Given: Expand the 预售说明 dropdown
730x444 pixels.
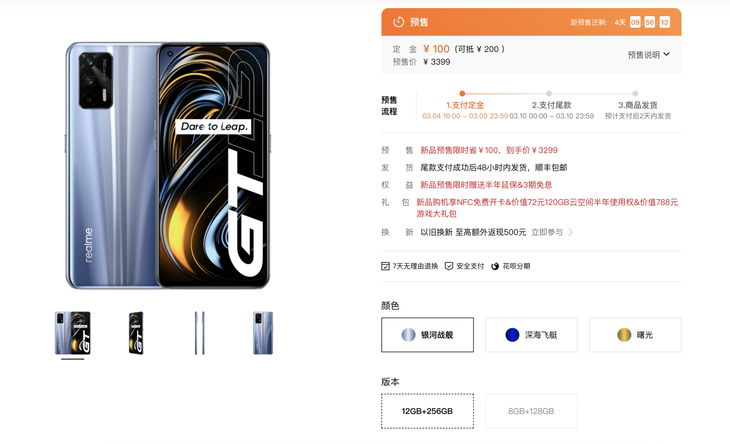Looking at the screenshot, I should point(649,55).
